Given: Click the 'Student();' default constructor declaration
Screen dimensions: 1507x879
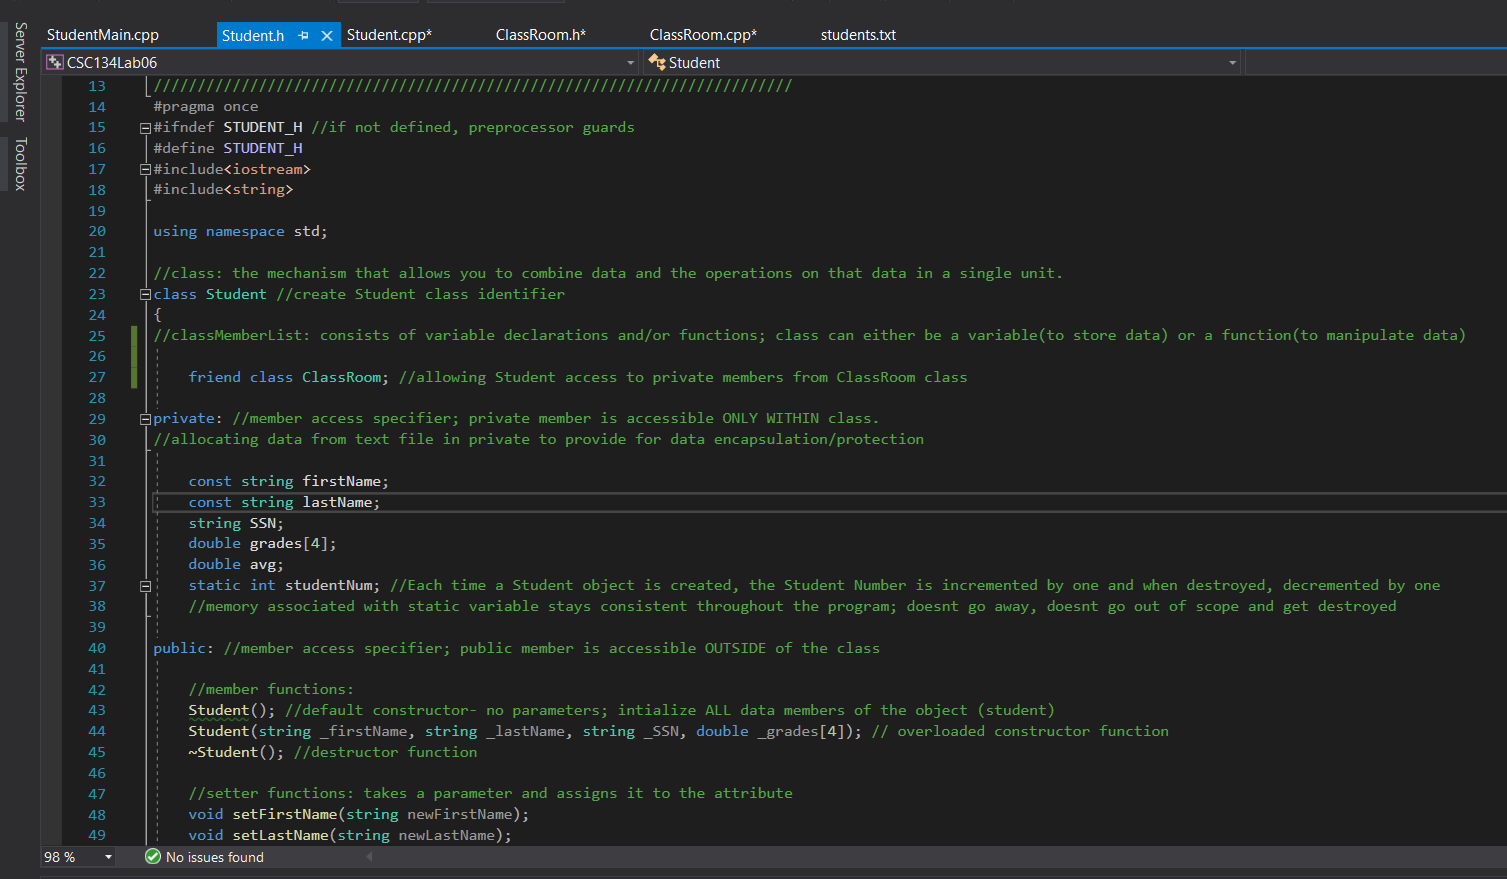Looking at the screenshot, I should [232, 710].
